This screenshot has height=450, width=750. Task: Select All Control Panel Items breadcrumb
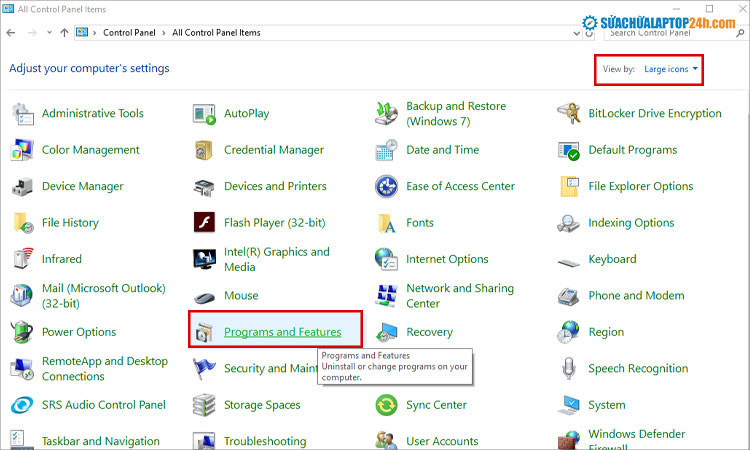tap(216, 33)
